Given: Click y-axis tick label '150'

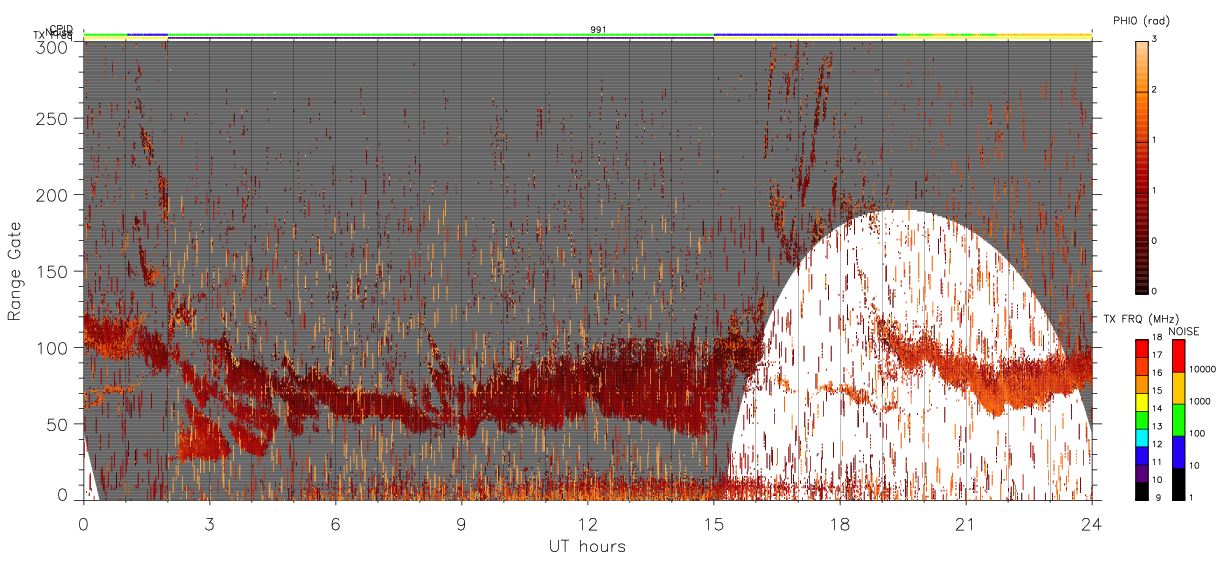Looking at the screenshot, I should [x=53, y=271].
